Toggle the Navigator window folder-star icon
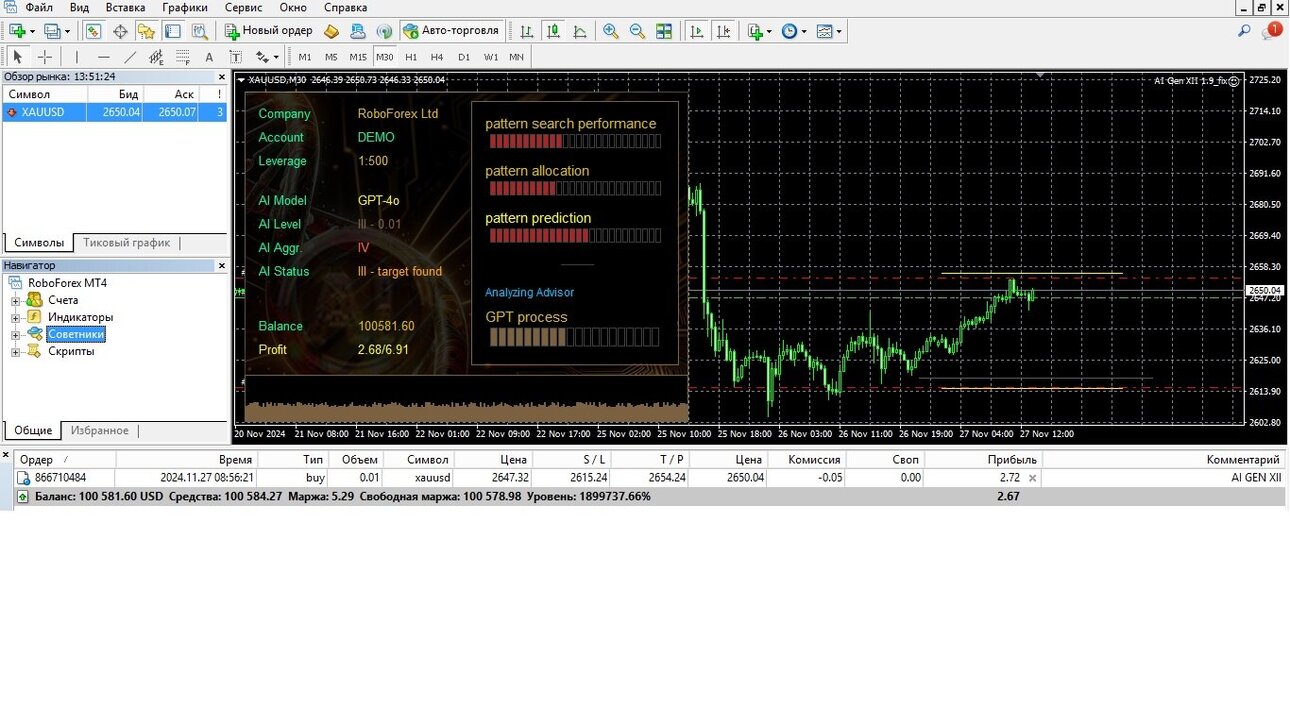This screenshot has width=1290, height=725. 146,31
